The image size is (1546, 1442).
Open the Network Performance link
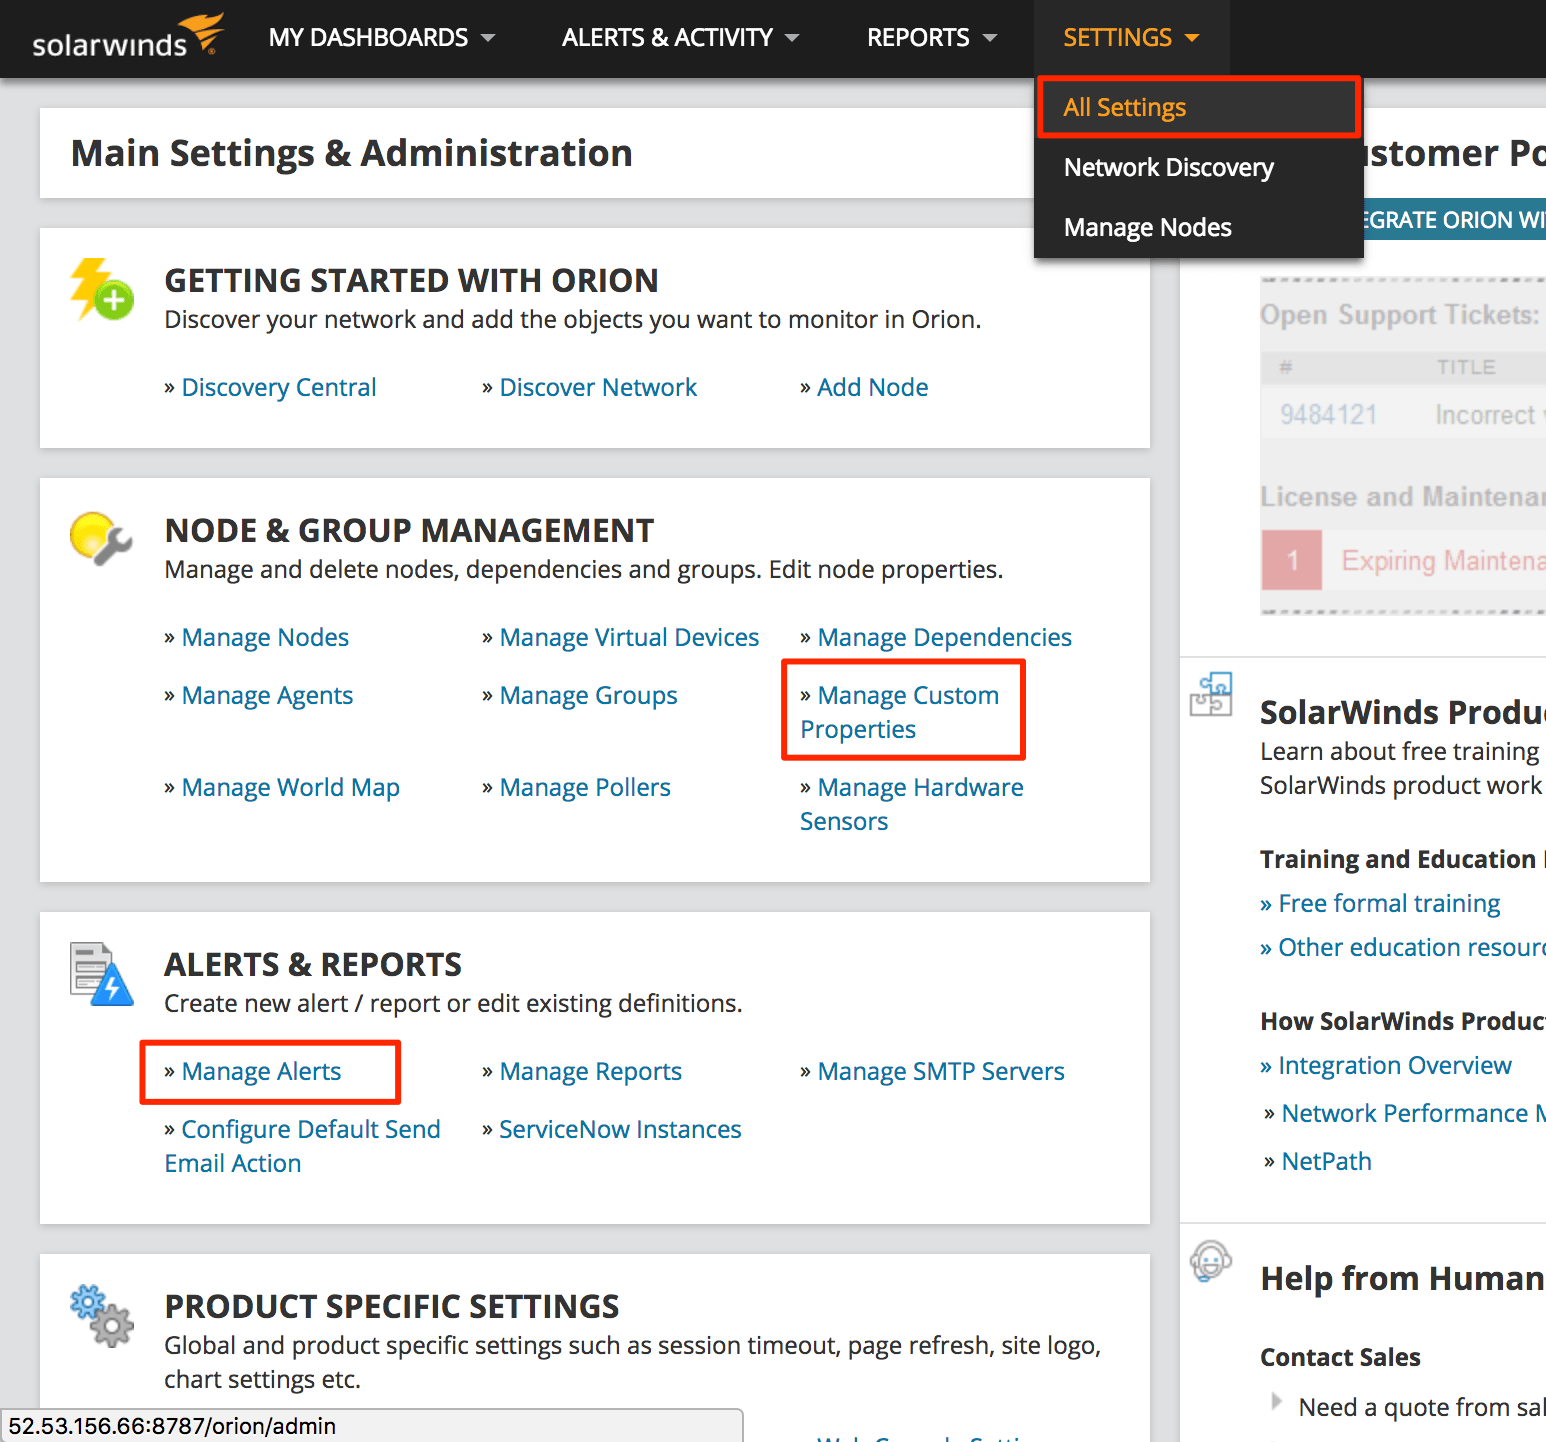pos(1413,1113)
